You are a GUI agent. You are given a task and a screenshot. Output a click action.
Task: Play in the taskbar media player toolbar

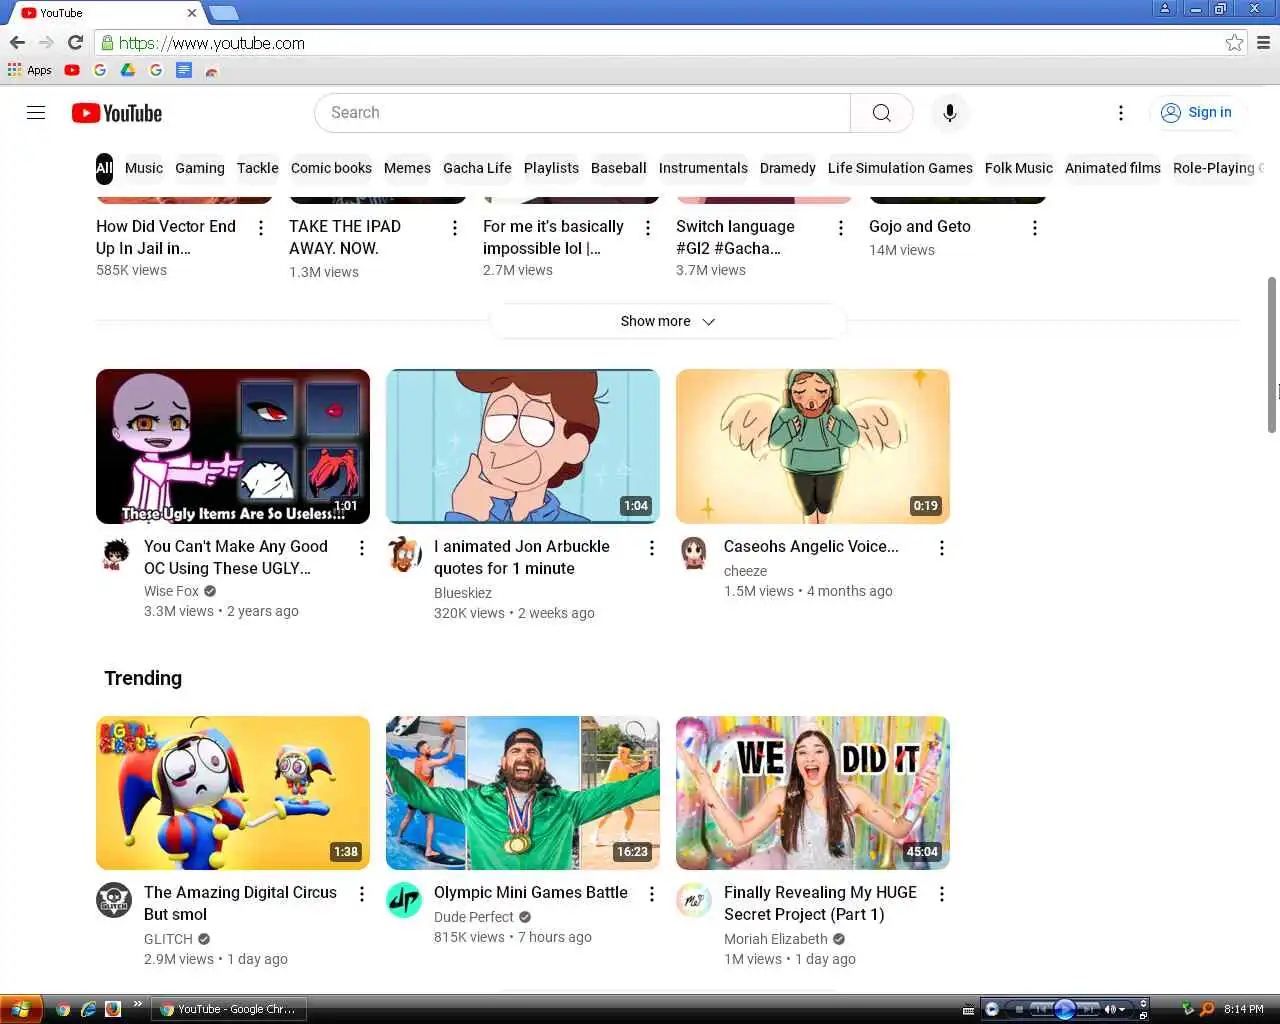tap(1065, 1009)
